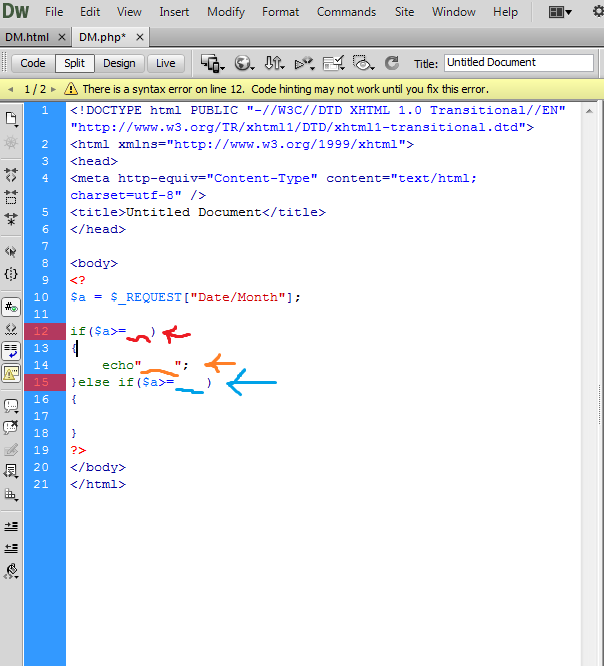This screenshot has width=604, height=666.
Task: Switch to Design view
Action: tap(119, 63)
